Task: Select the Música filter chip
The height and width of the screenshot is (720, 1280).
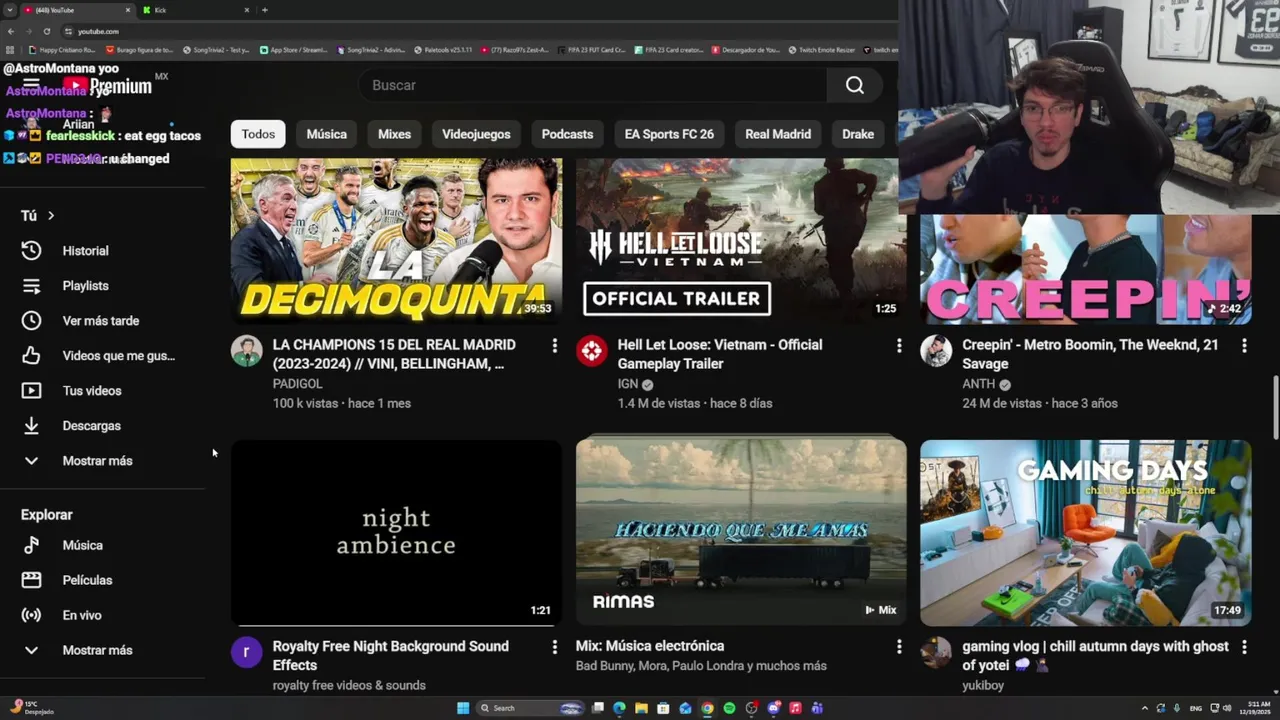Action: click(x=326, y=134)
